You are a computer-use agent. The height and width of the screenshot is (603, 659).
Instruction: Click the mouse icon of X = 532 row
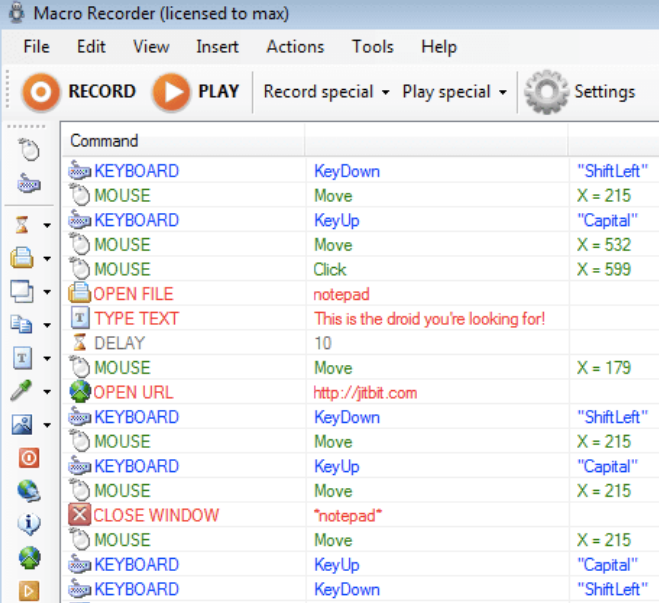(79, 244)
